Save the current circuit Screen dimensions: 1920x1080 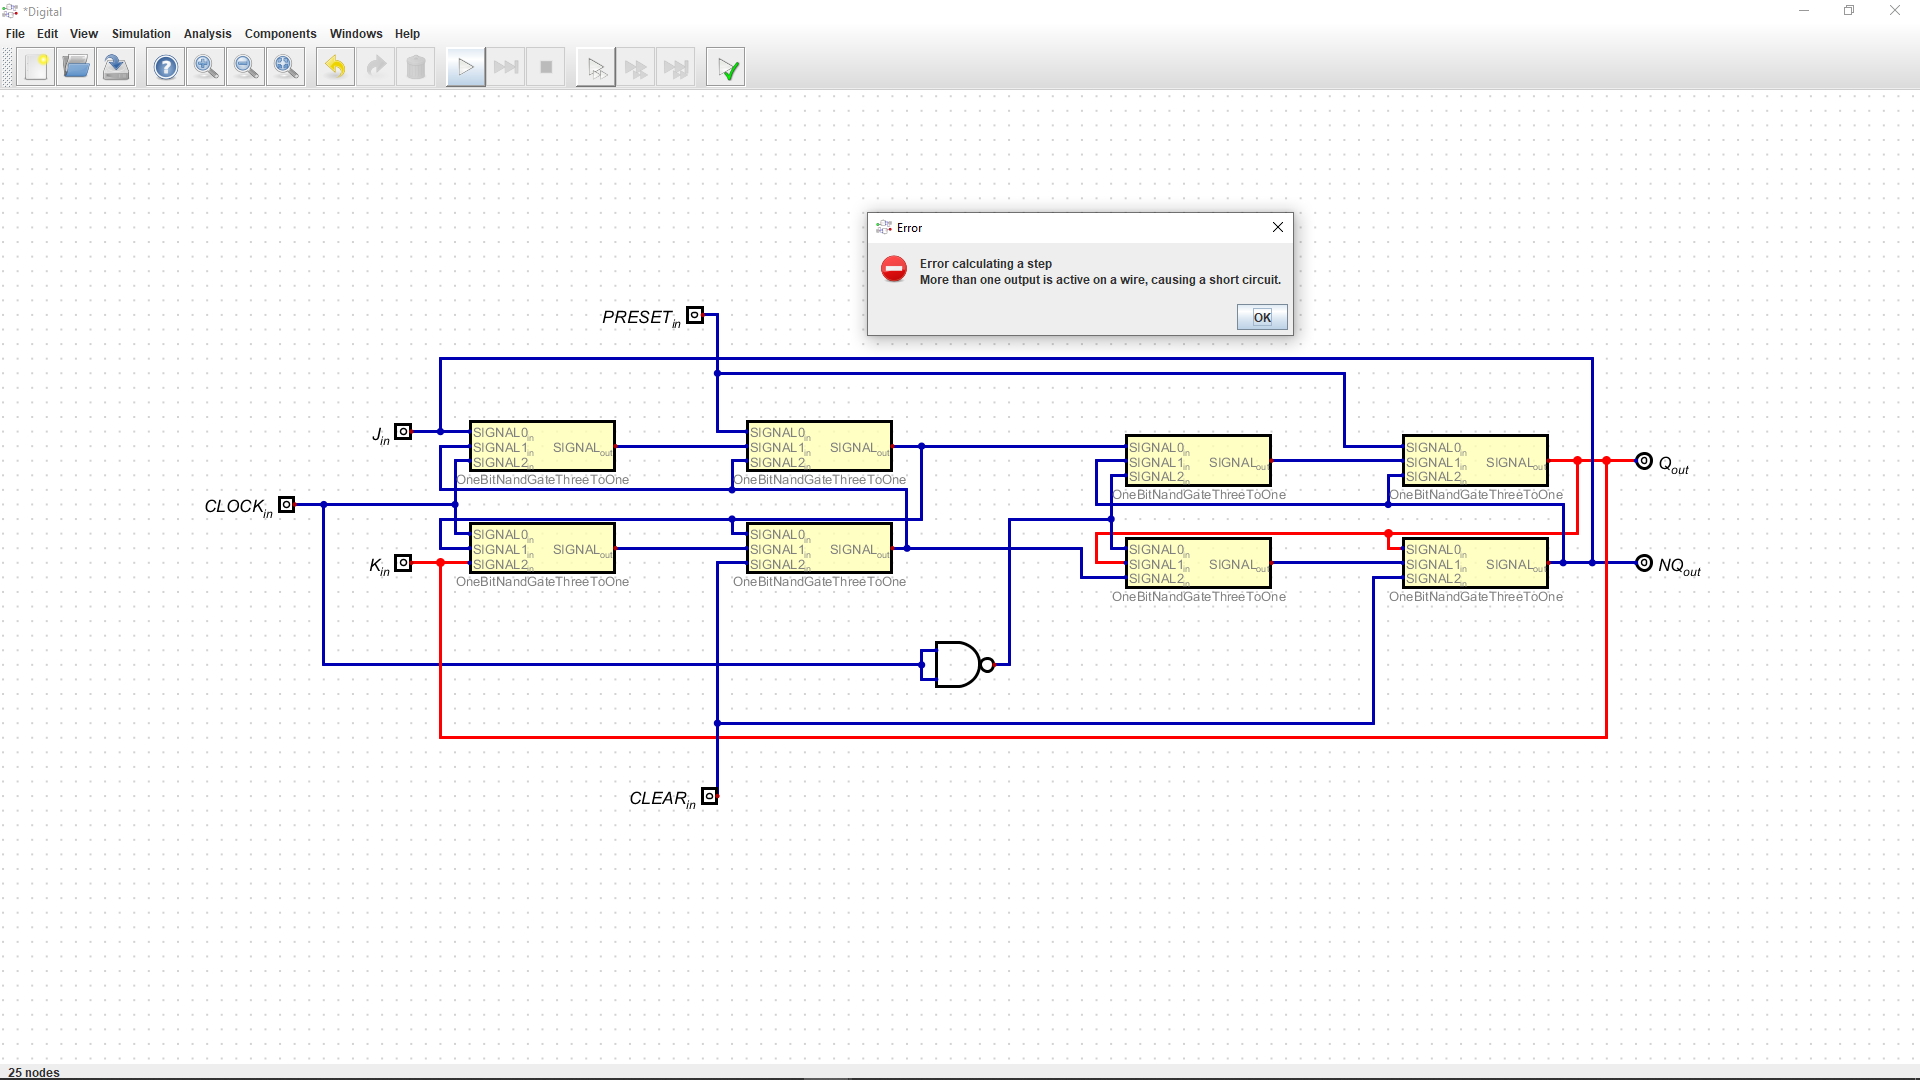[x=116, y=66]
